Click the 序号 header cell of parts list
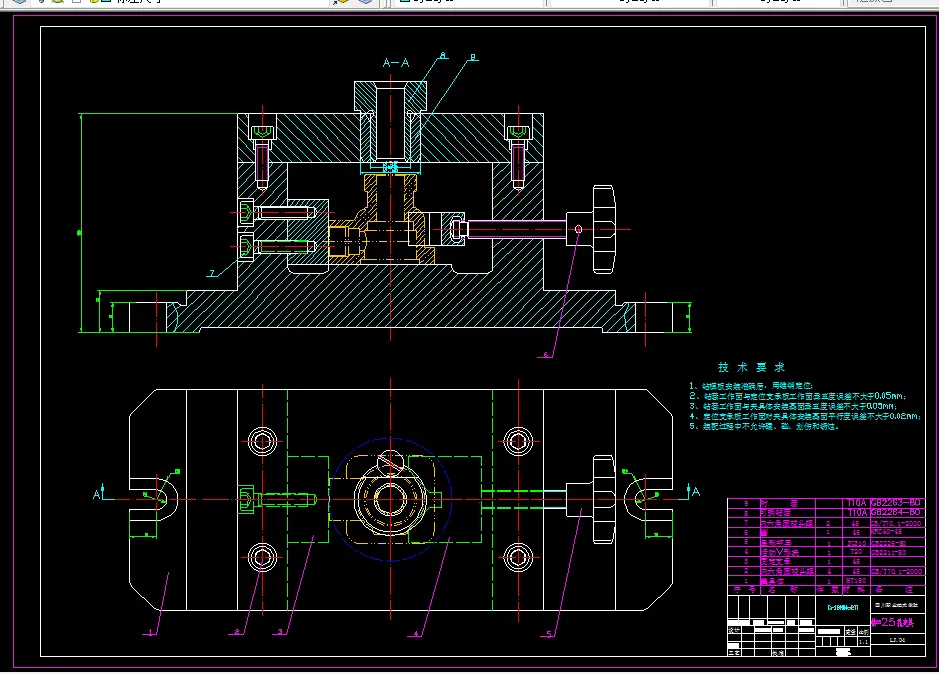Screen dimensions: 939x674 click(x=745, y=590)
